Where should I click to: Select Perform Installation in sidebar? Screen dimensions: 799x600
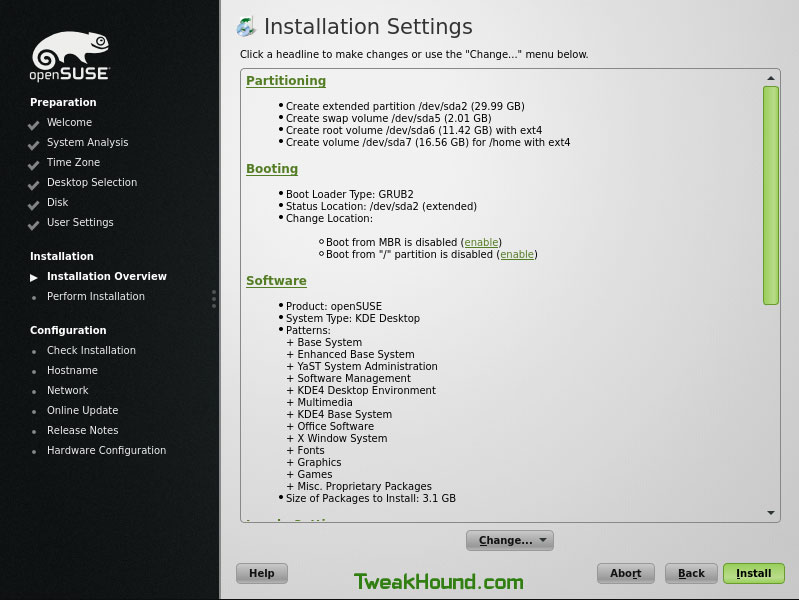96,296
